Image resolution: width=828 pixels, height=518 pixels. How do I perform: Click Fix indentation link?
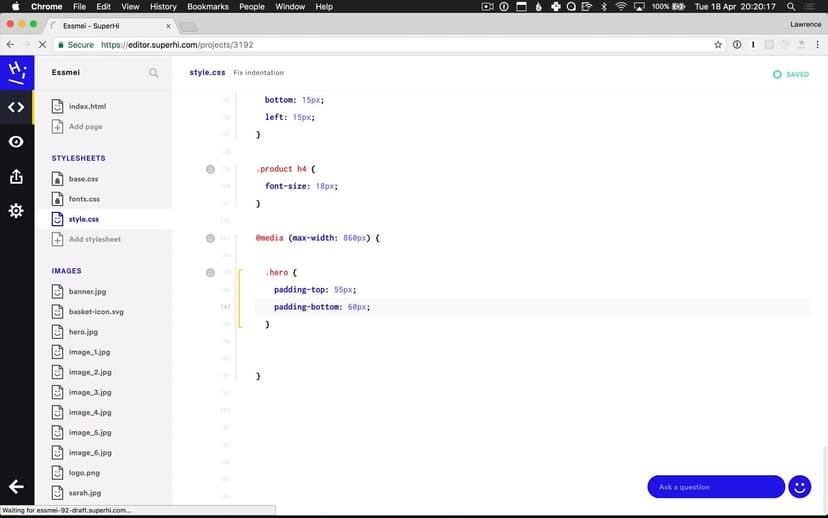(x=259, y=73)
